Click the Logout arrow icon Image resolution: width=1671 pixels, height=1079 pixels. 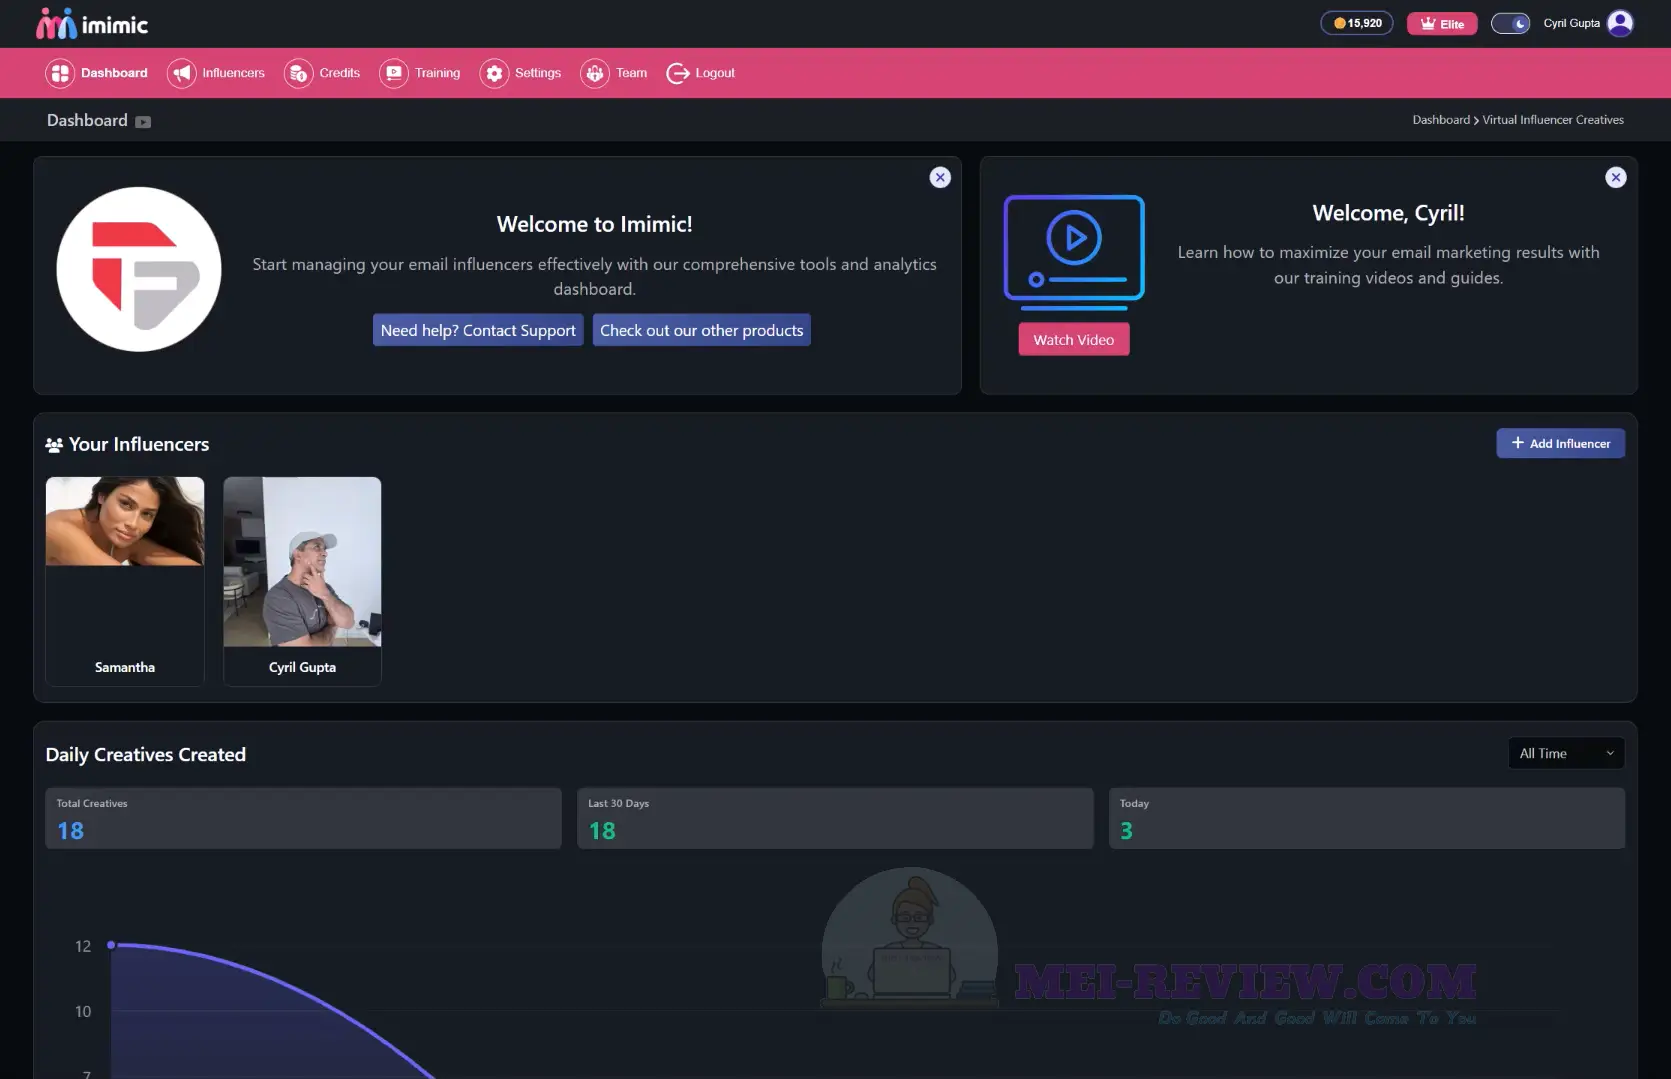tap(677, 73)
